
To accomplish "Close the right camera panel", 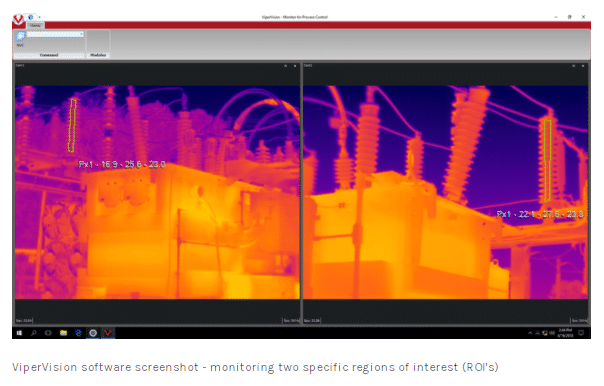I will pyautogui.click(x=583, y=66).
